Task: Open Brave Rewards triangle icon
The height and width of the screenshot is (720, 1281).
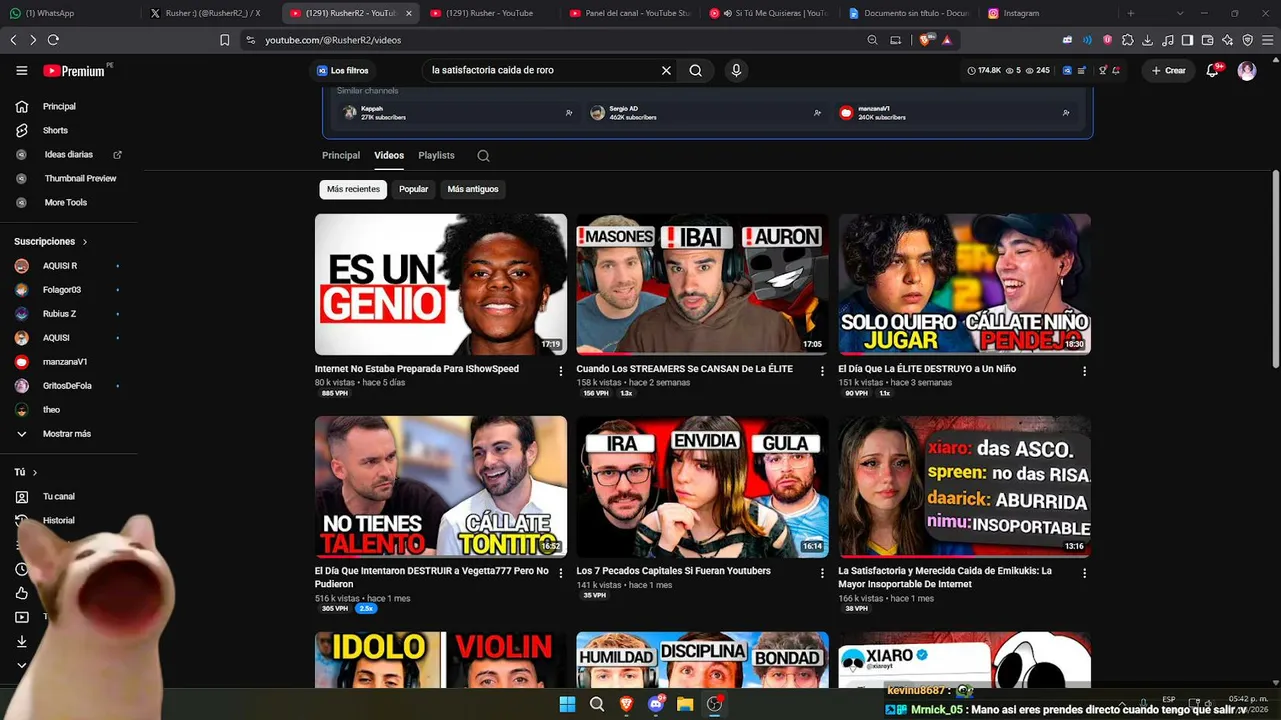Action: click(x=946, y=40)
